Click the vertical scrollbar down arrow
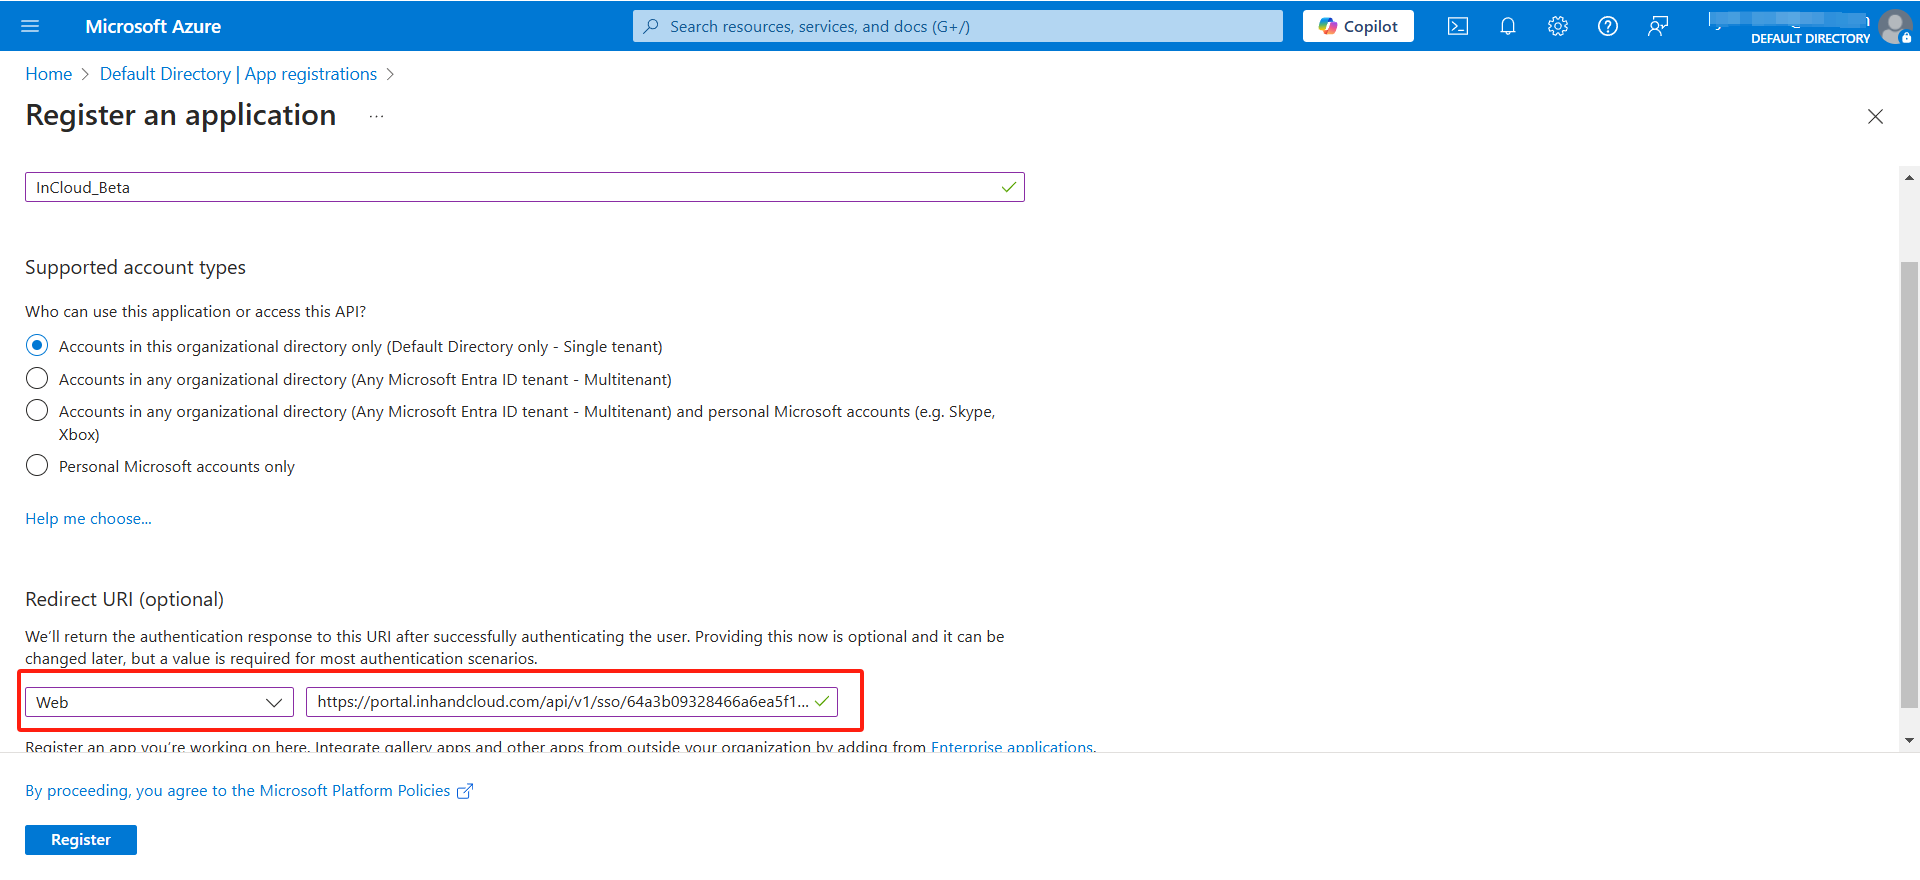The width and height of the screenshot is (1920, 880). [1909, 741]
